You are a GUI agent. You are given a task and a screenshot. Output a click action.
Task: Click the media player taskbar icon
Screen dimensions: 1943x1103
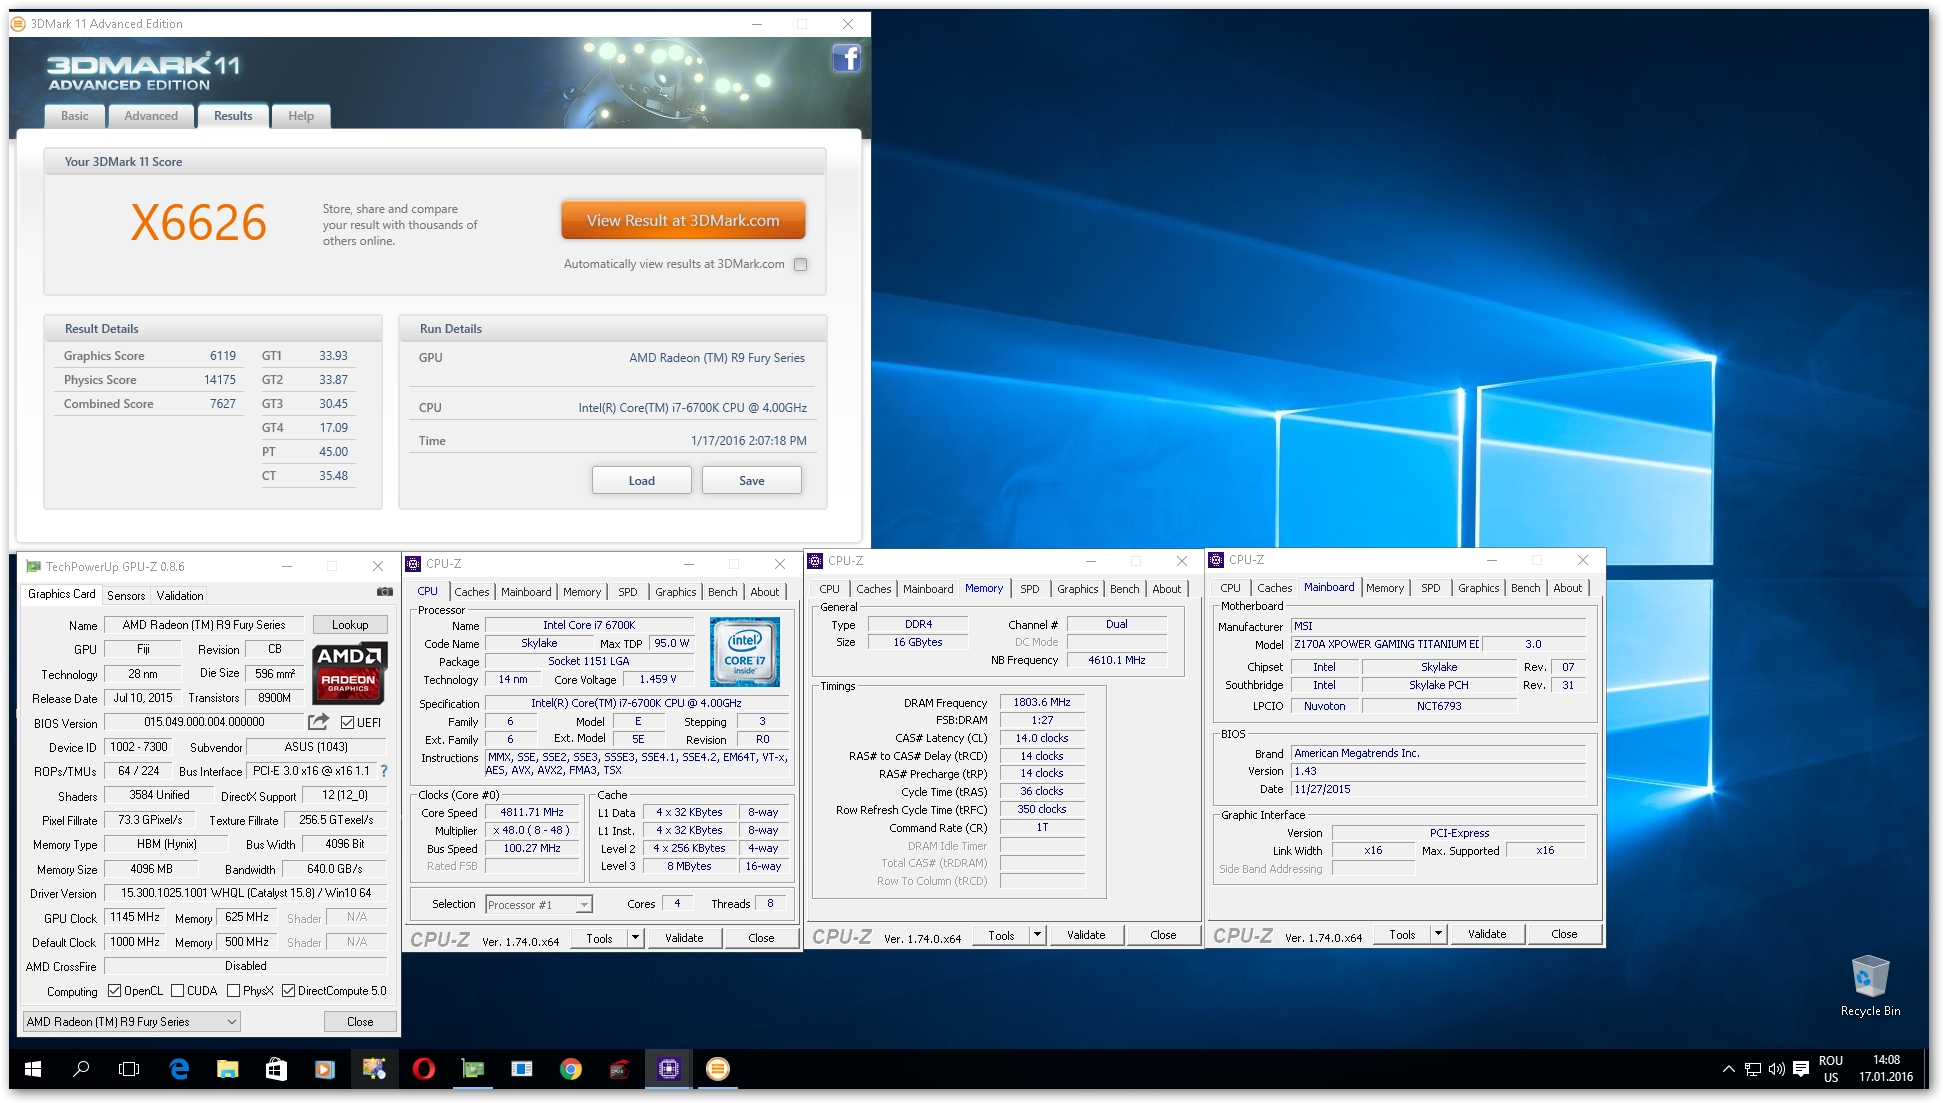coord(324,1069)
